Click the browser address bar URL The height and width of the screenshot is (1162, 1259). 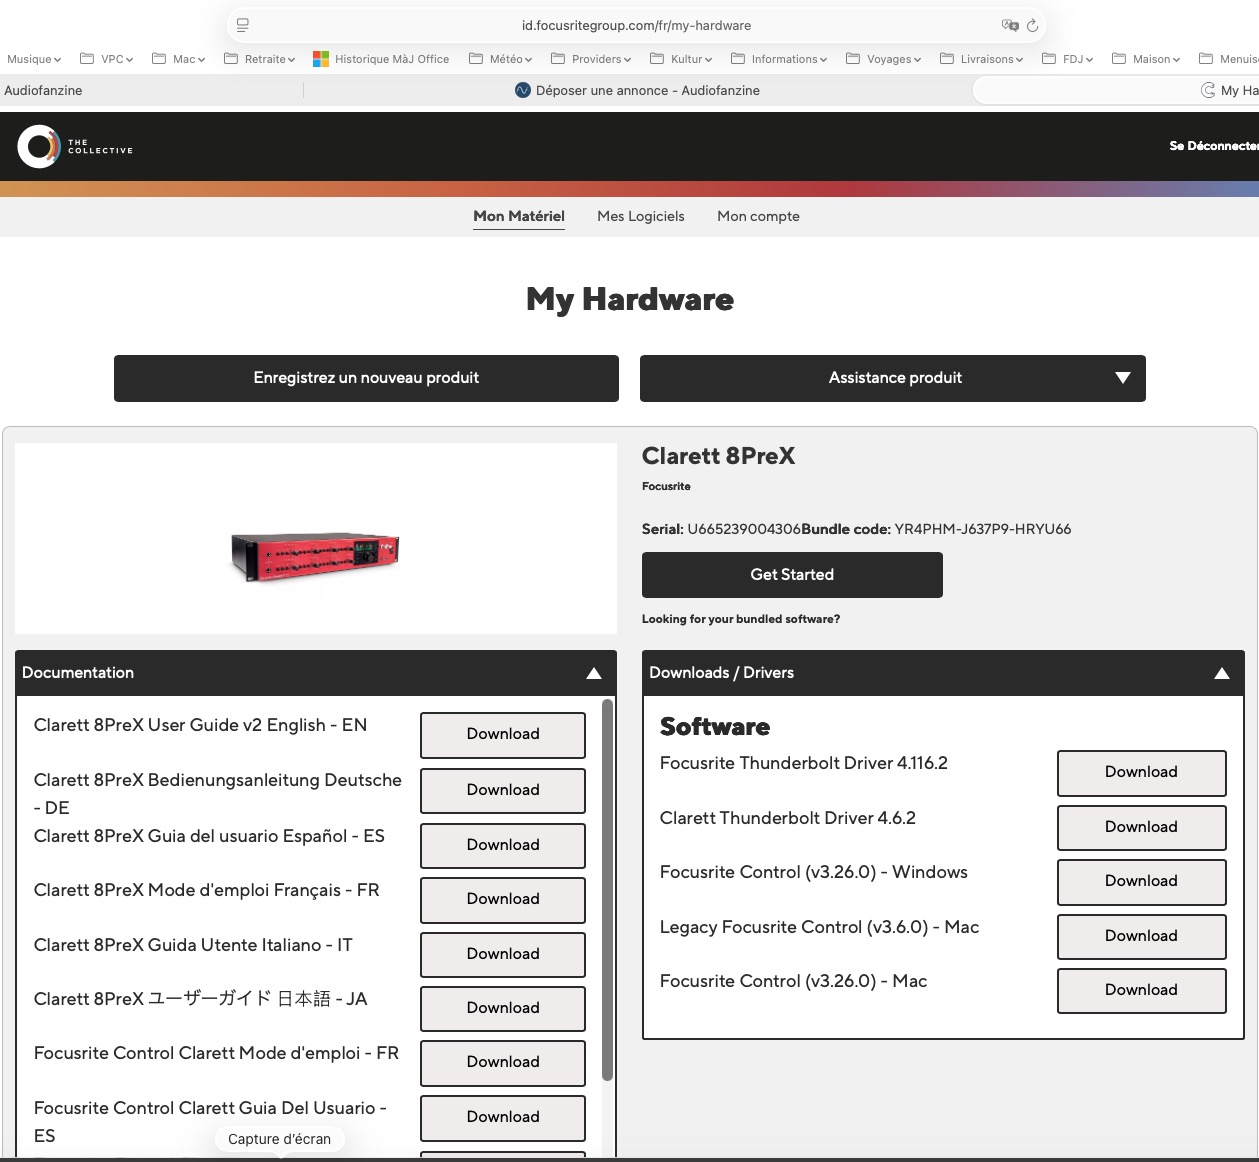tap(636, 25)
